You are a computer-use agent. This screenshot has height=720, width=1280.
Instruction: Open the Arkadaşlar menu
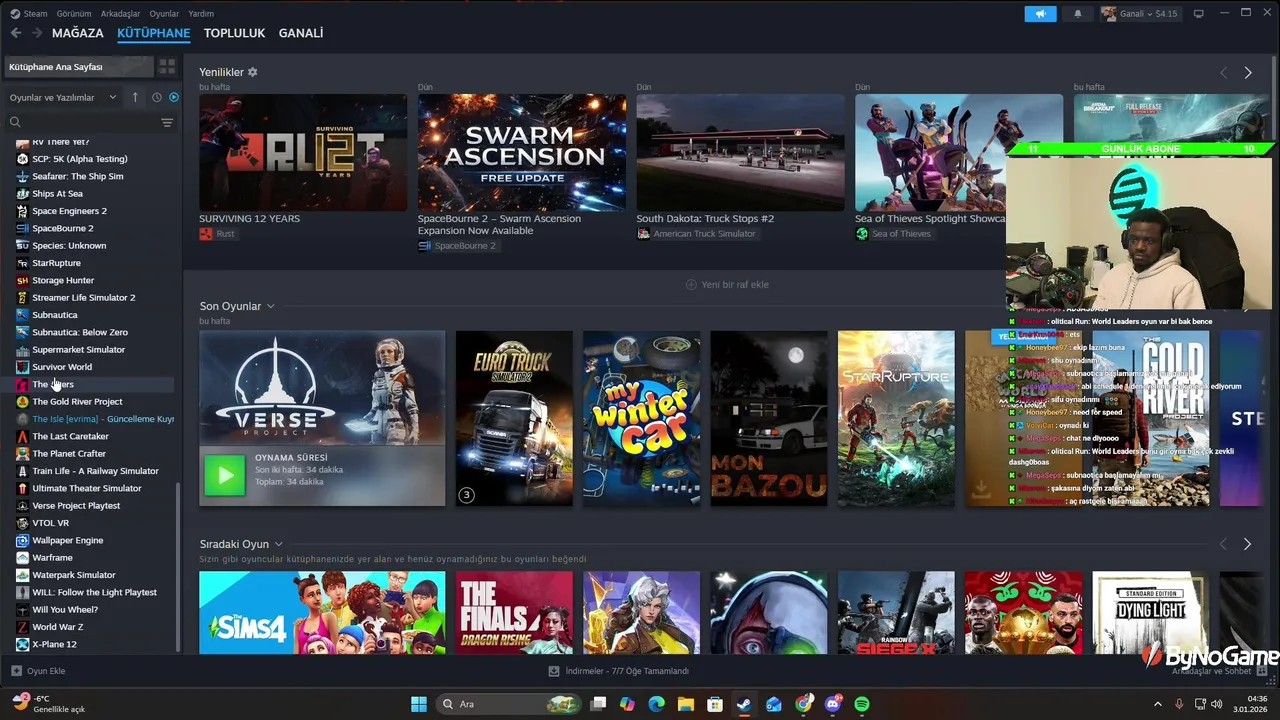[120, 14]
